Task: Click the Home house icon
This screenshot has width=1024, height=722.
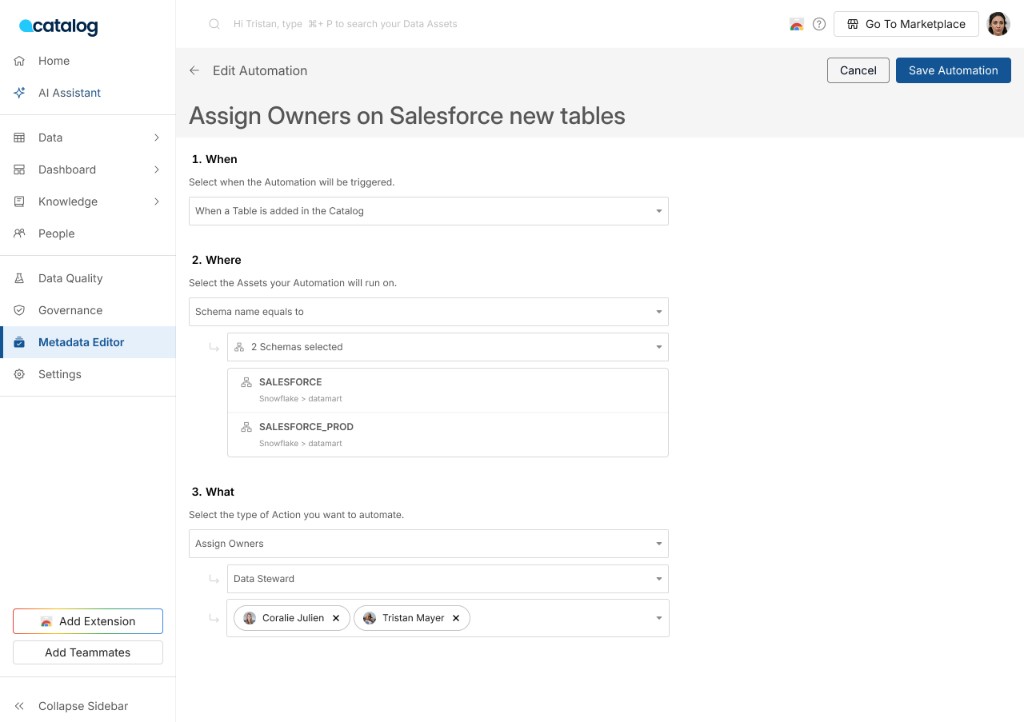Action: [20, 61]
